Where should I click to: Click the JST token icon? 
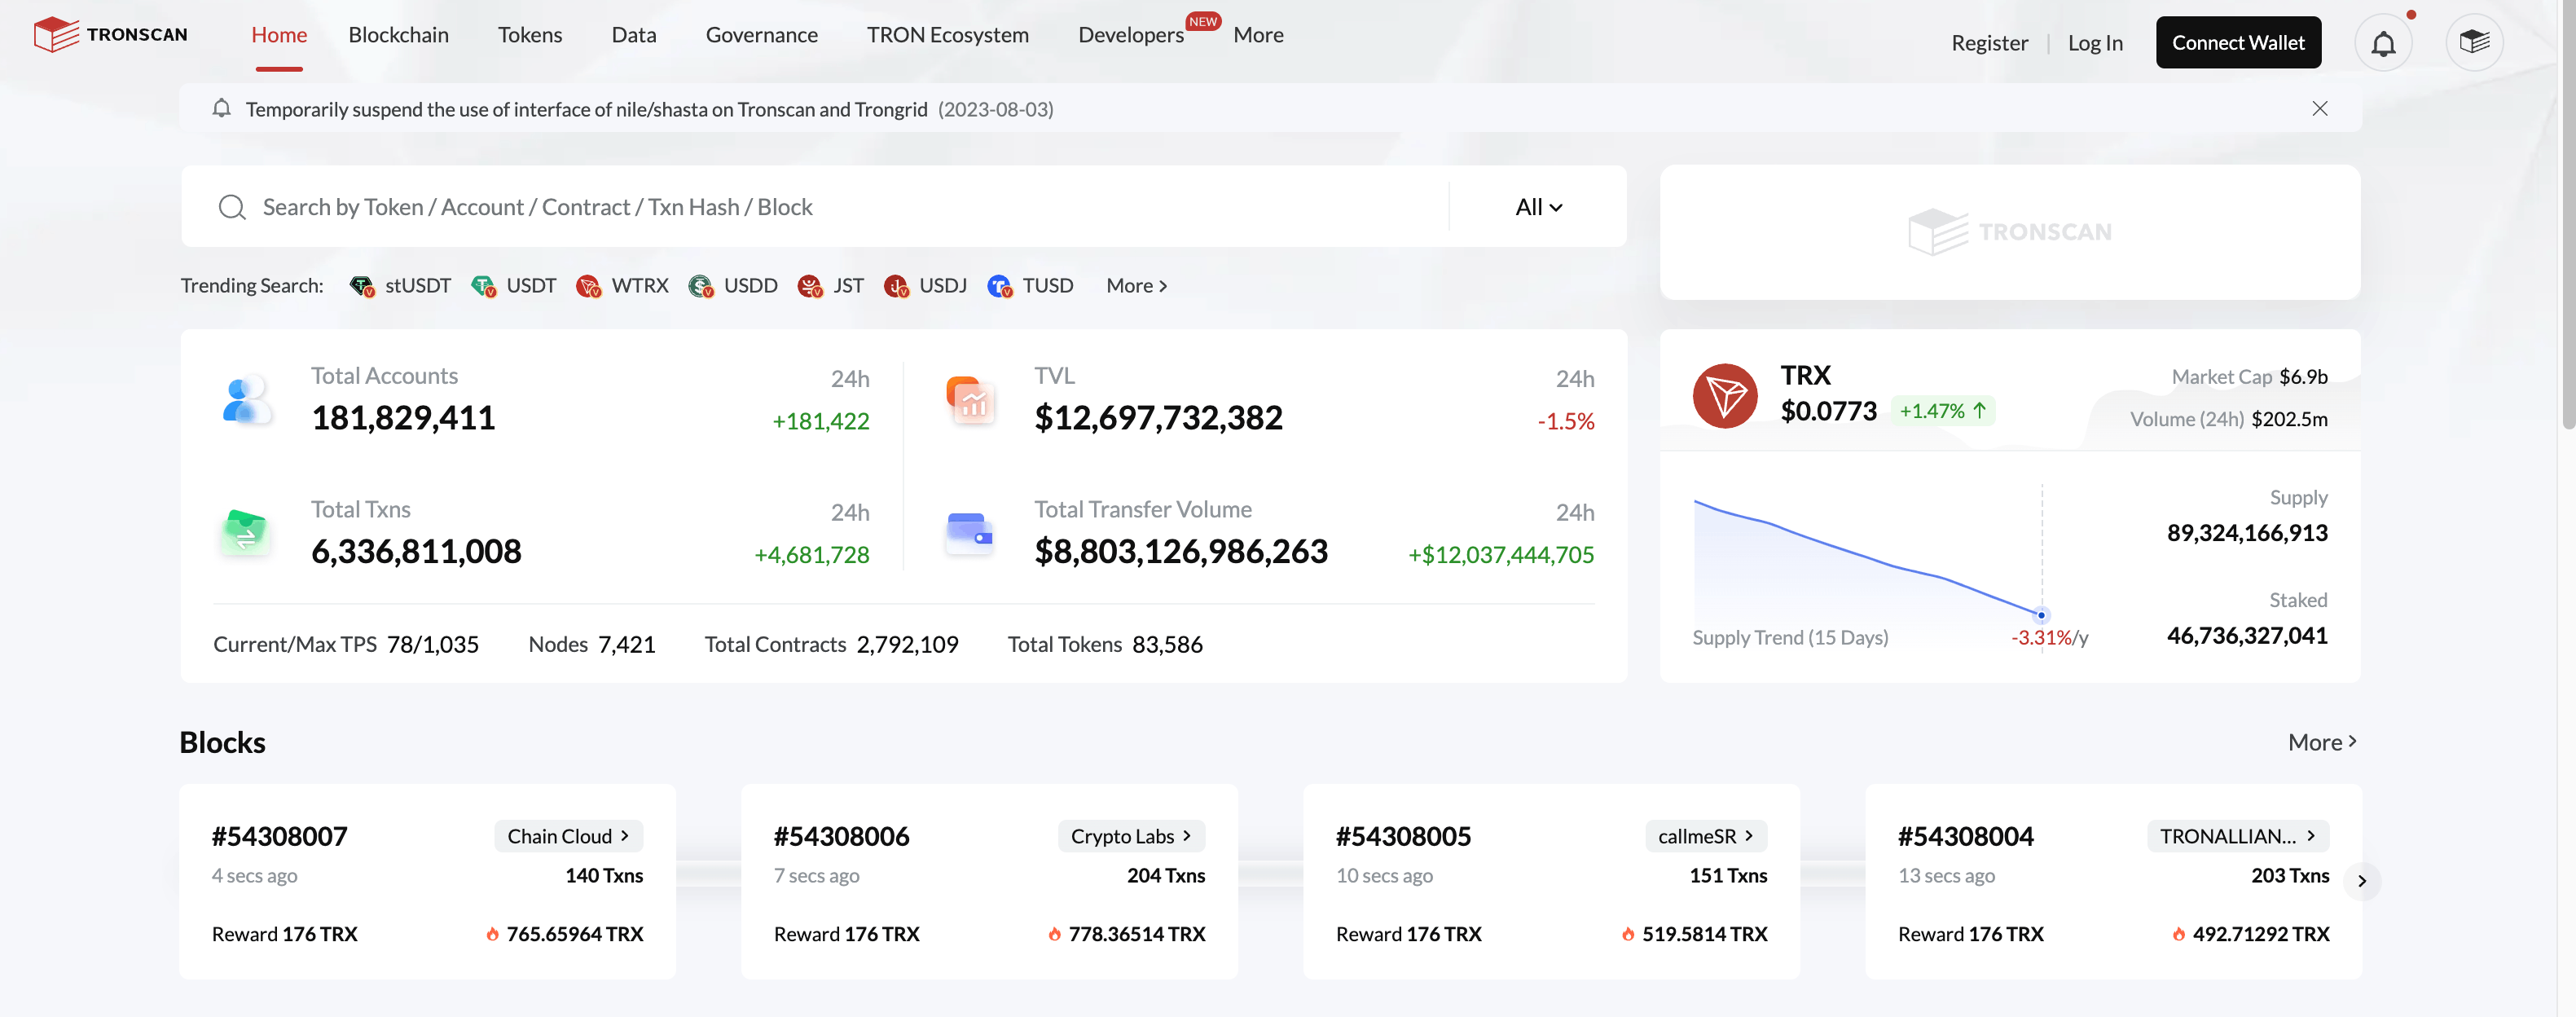[809, 286]
